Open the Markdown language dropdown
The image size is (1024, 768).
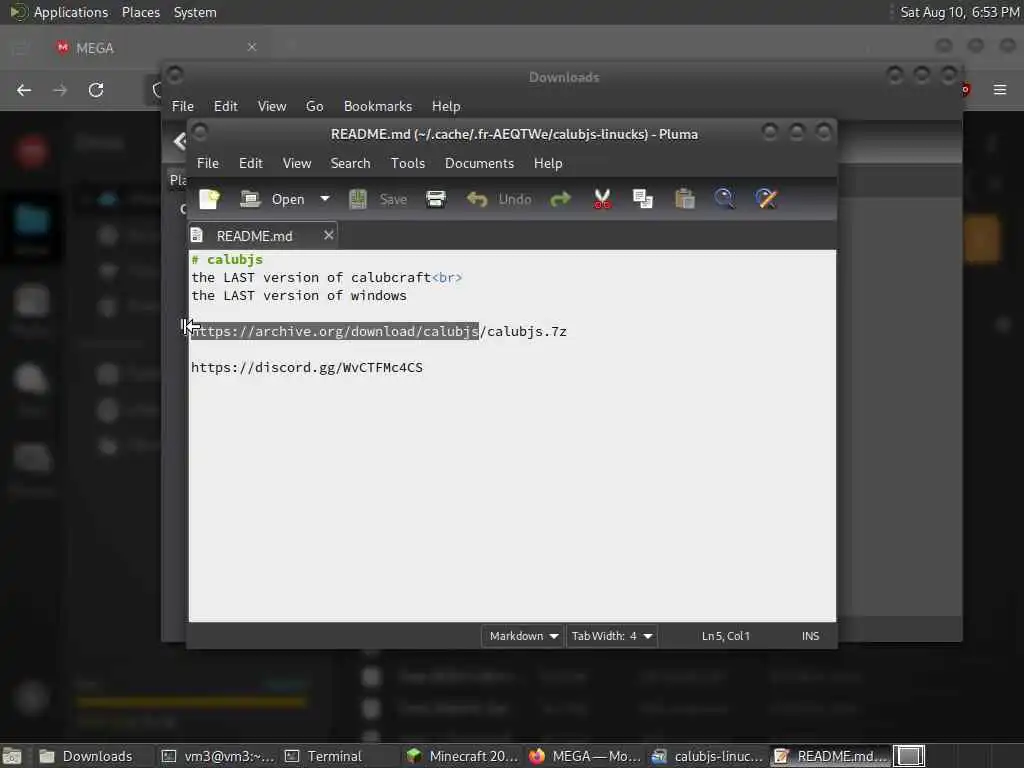[x=522, y=635]
